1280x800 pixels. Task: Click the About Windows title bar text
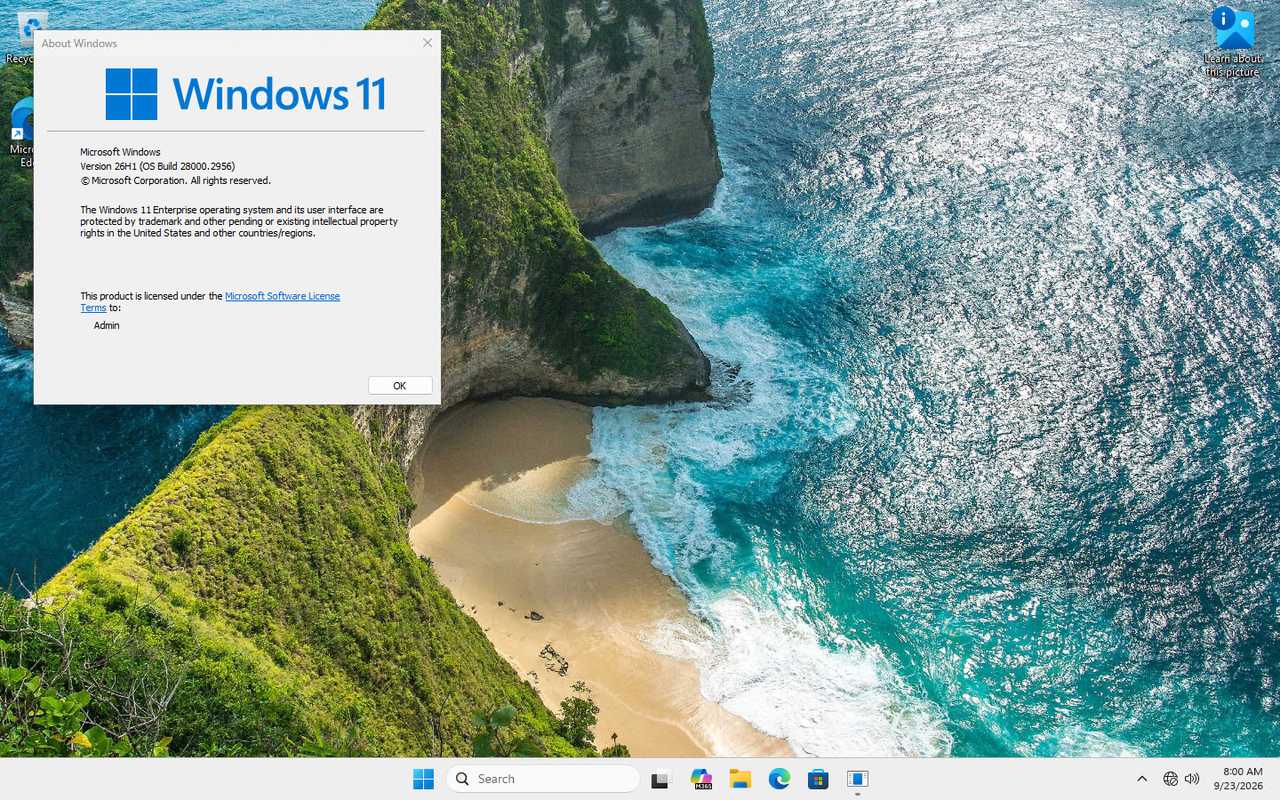click(79, 44)
